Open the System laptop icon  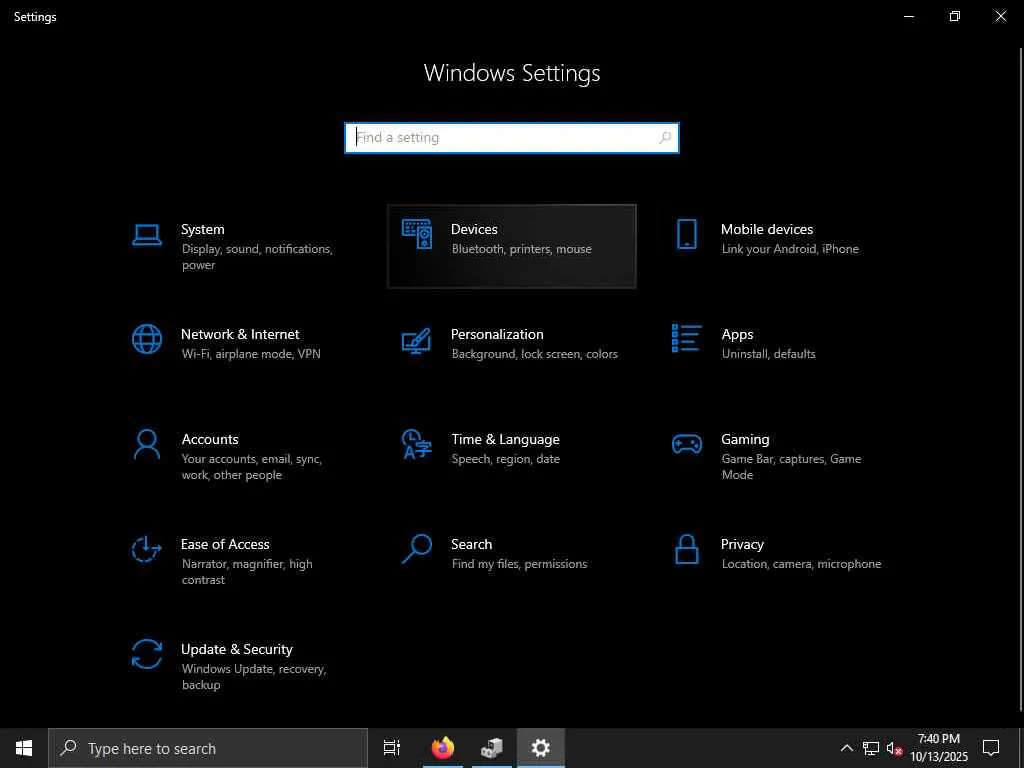tap(147, 234)
